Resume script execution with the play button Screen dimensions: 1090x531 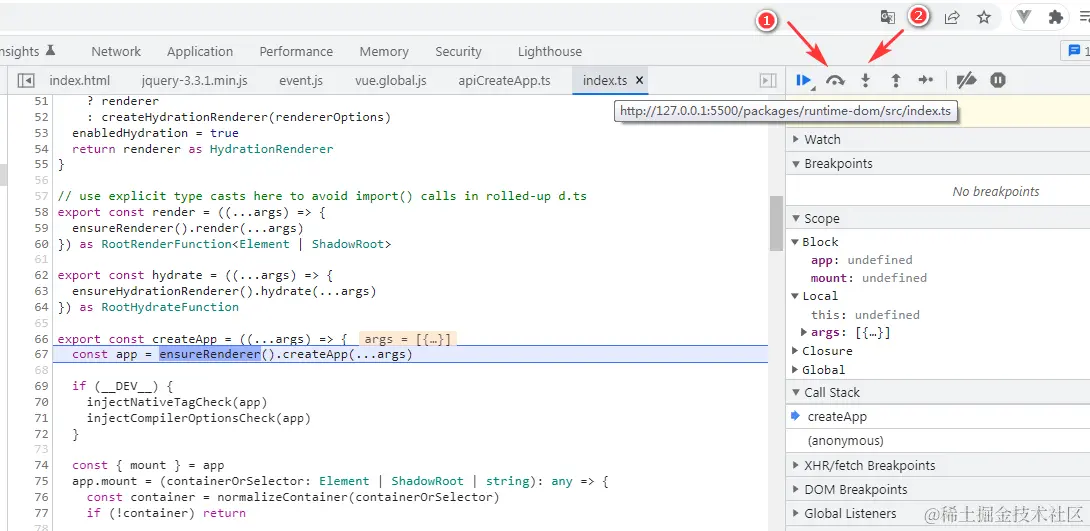pos(804,81)
